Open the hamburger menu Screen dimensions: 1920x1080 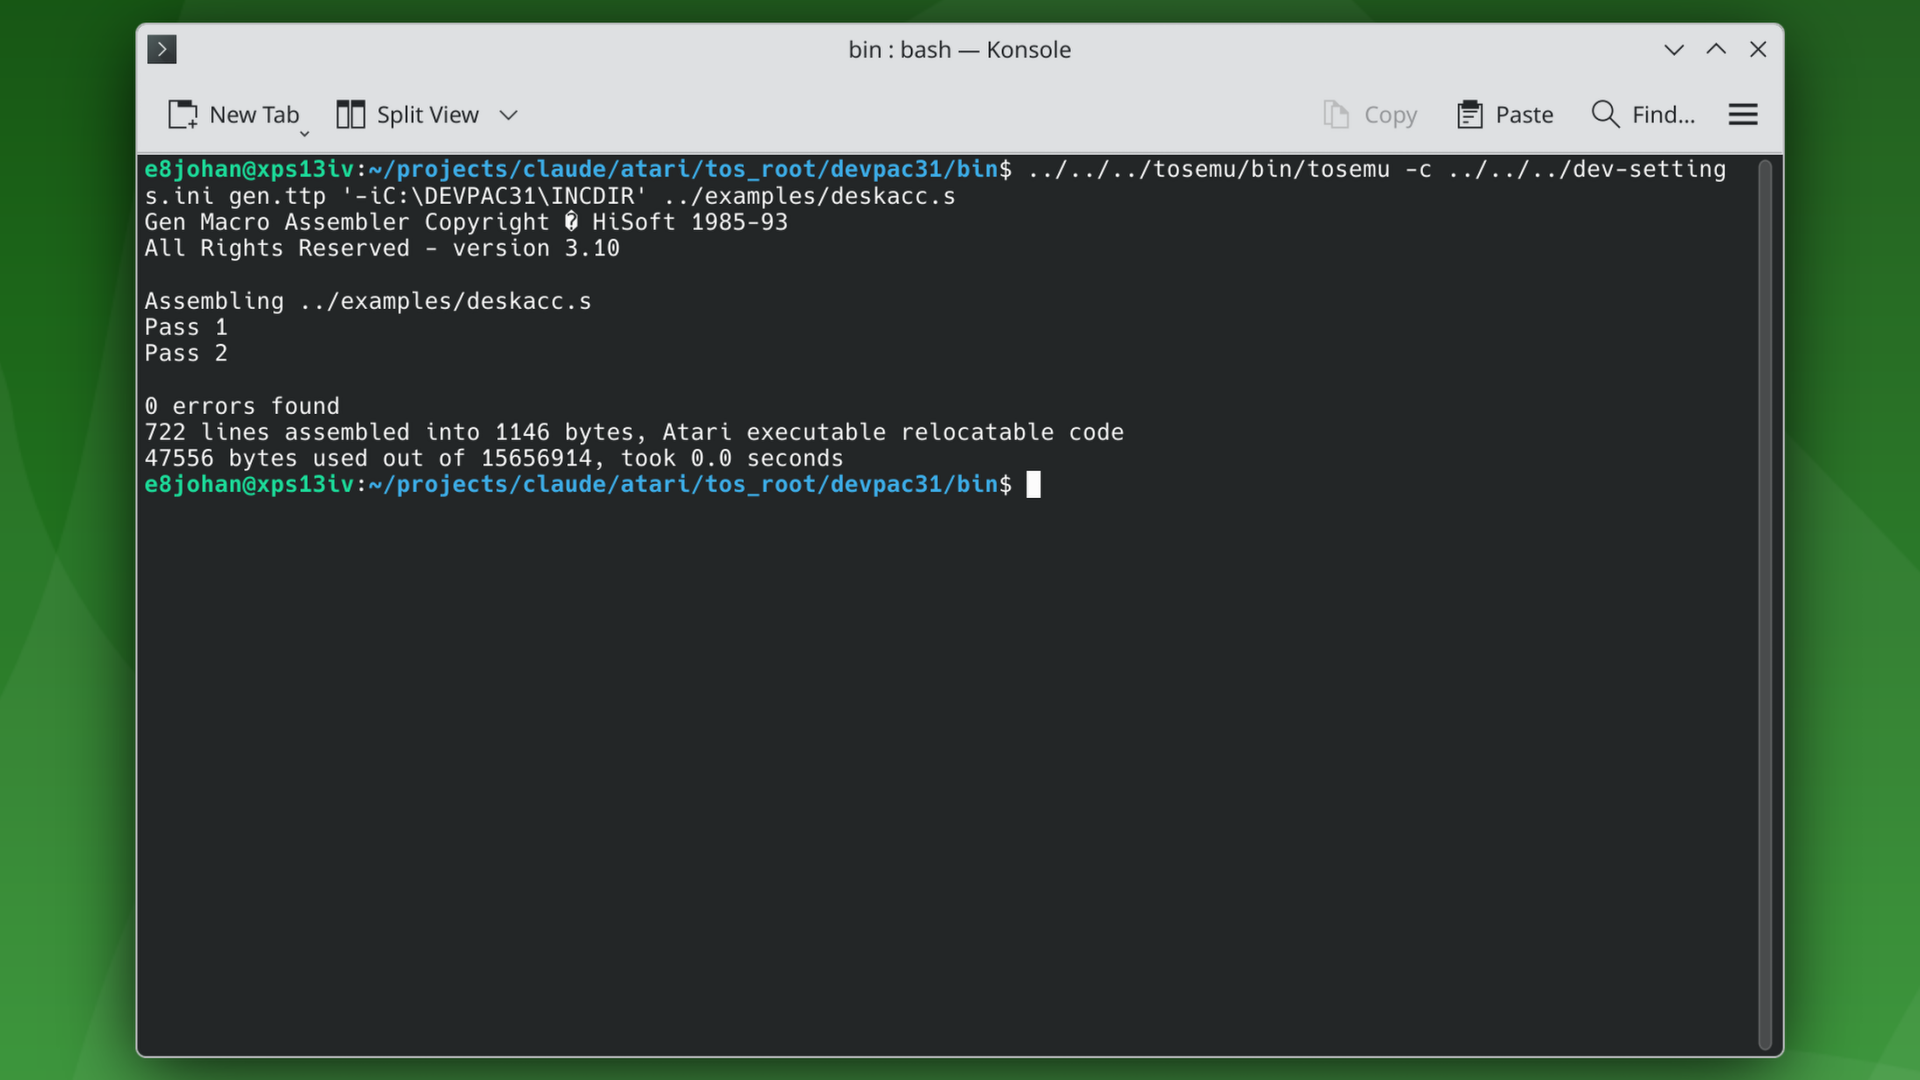[1743, 115]
